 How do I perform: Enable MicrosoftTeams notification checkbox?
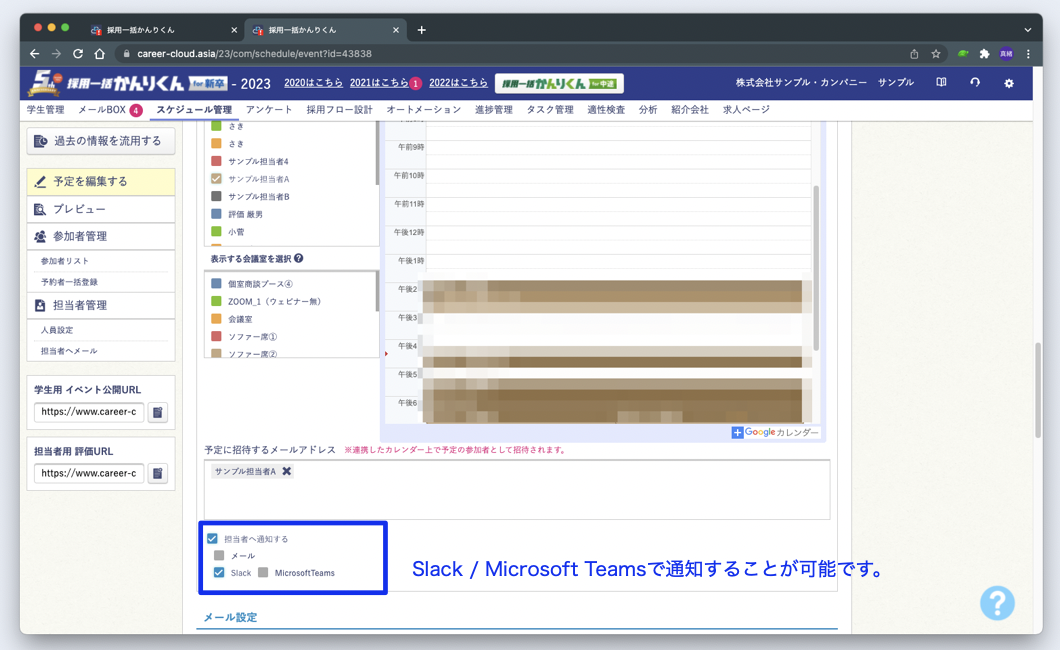(x=264, y=573)
